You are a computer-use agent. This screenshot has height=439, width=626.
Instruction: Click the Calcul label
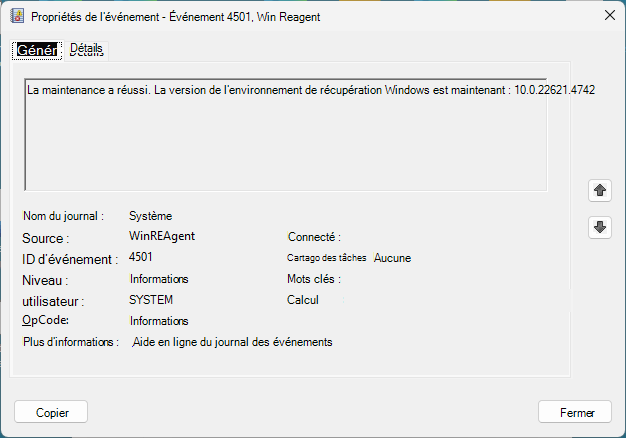click(x=303, y=300)
